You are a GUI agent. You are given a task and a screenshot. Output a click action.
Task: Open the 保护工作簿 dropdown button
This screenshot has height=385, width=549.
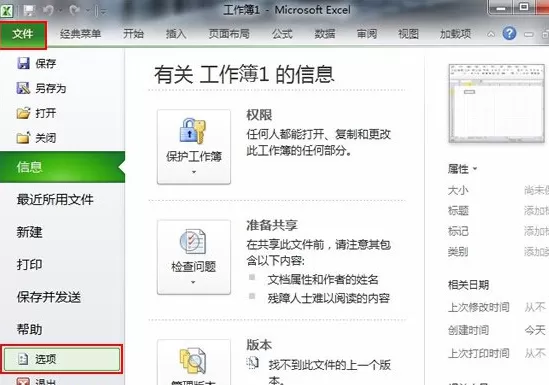tap(194, 147)
